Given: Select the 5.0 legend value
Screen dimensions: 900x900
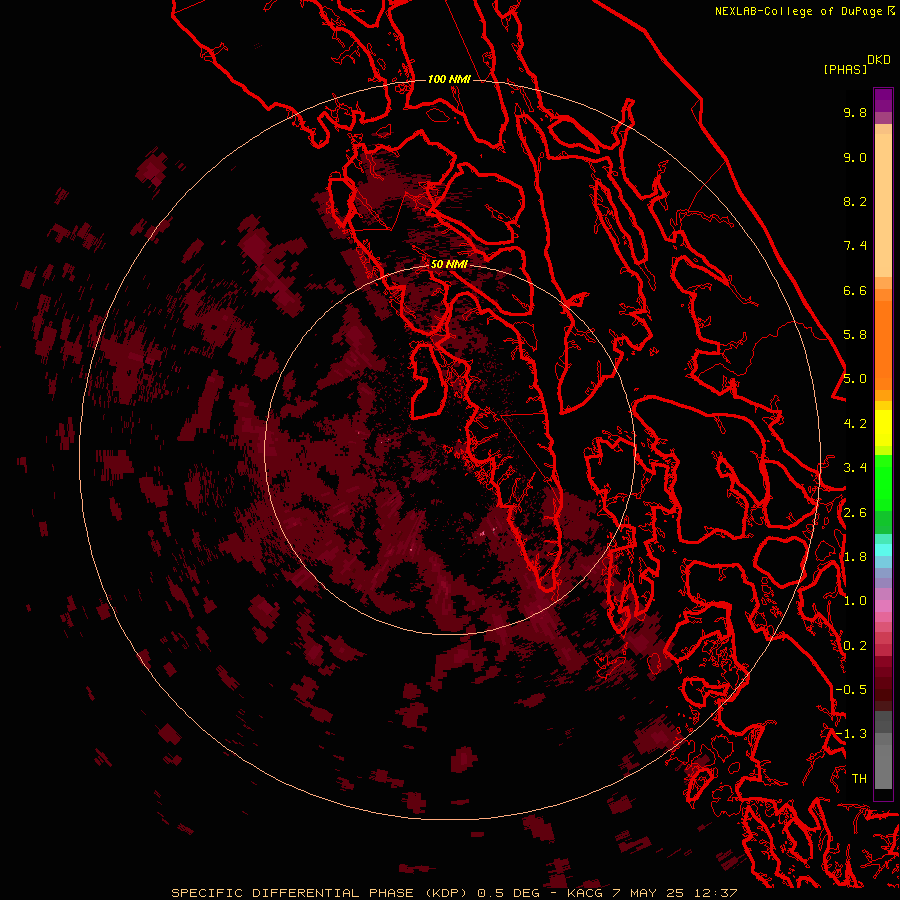Looking at the screenshot, I should [855, 379].
